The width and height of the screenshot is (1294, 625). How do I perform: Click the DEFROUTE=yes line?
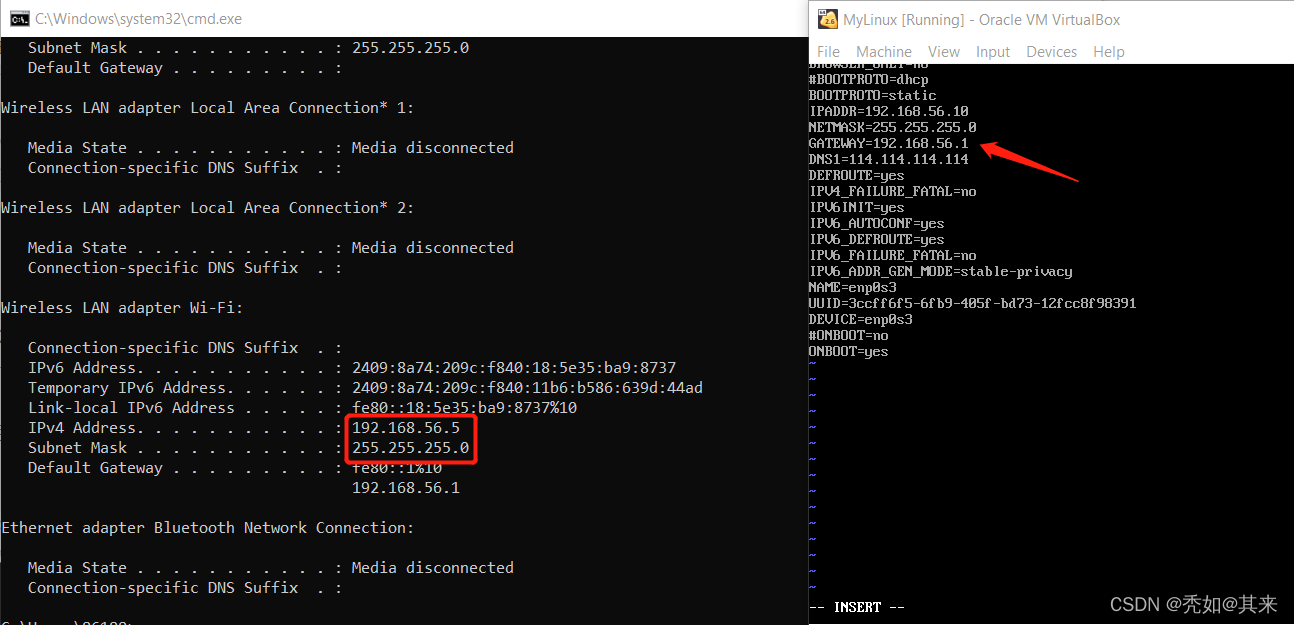point(856,175)
